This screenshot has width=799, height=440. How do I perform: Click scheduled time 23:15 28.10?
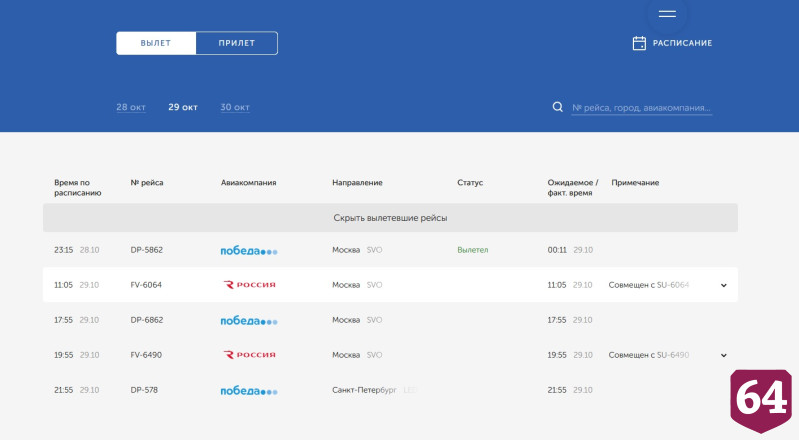pos(76,250)
